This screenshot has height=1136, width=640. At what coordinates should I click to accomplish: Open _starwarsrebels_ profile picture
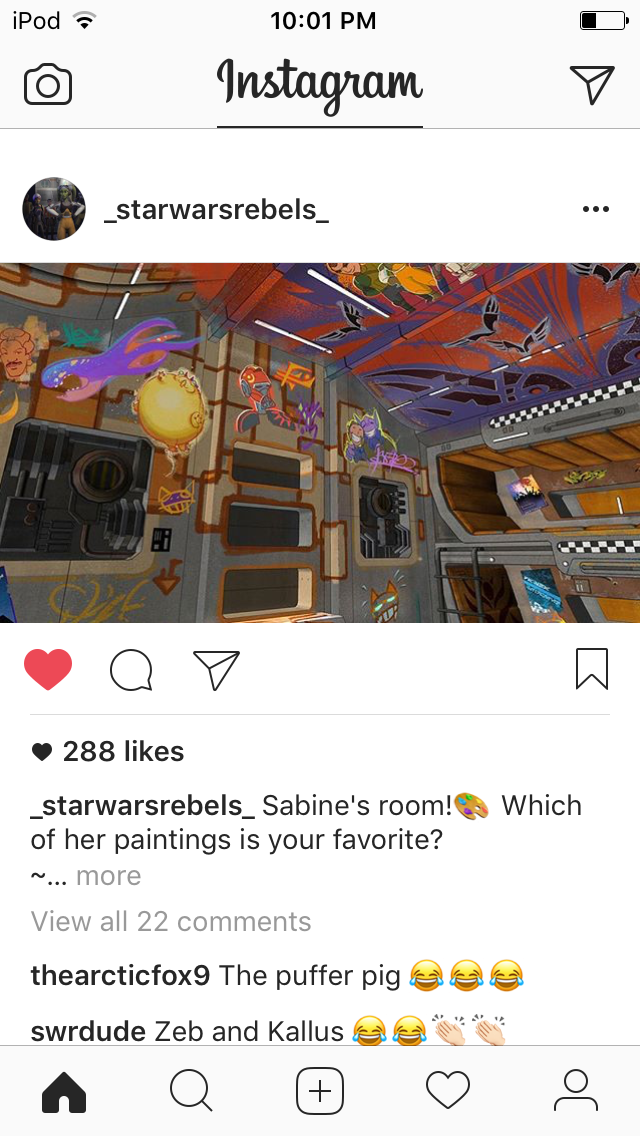pos(54,209)
